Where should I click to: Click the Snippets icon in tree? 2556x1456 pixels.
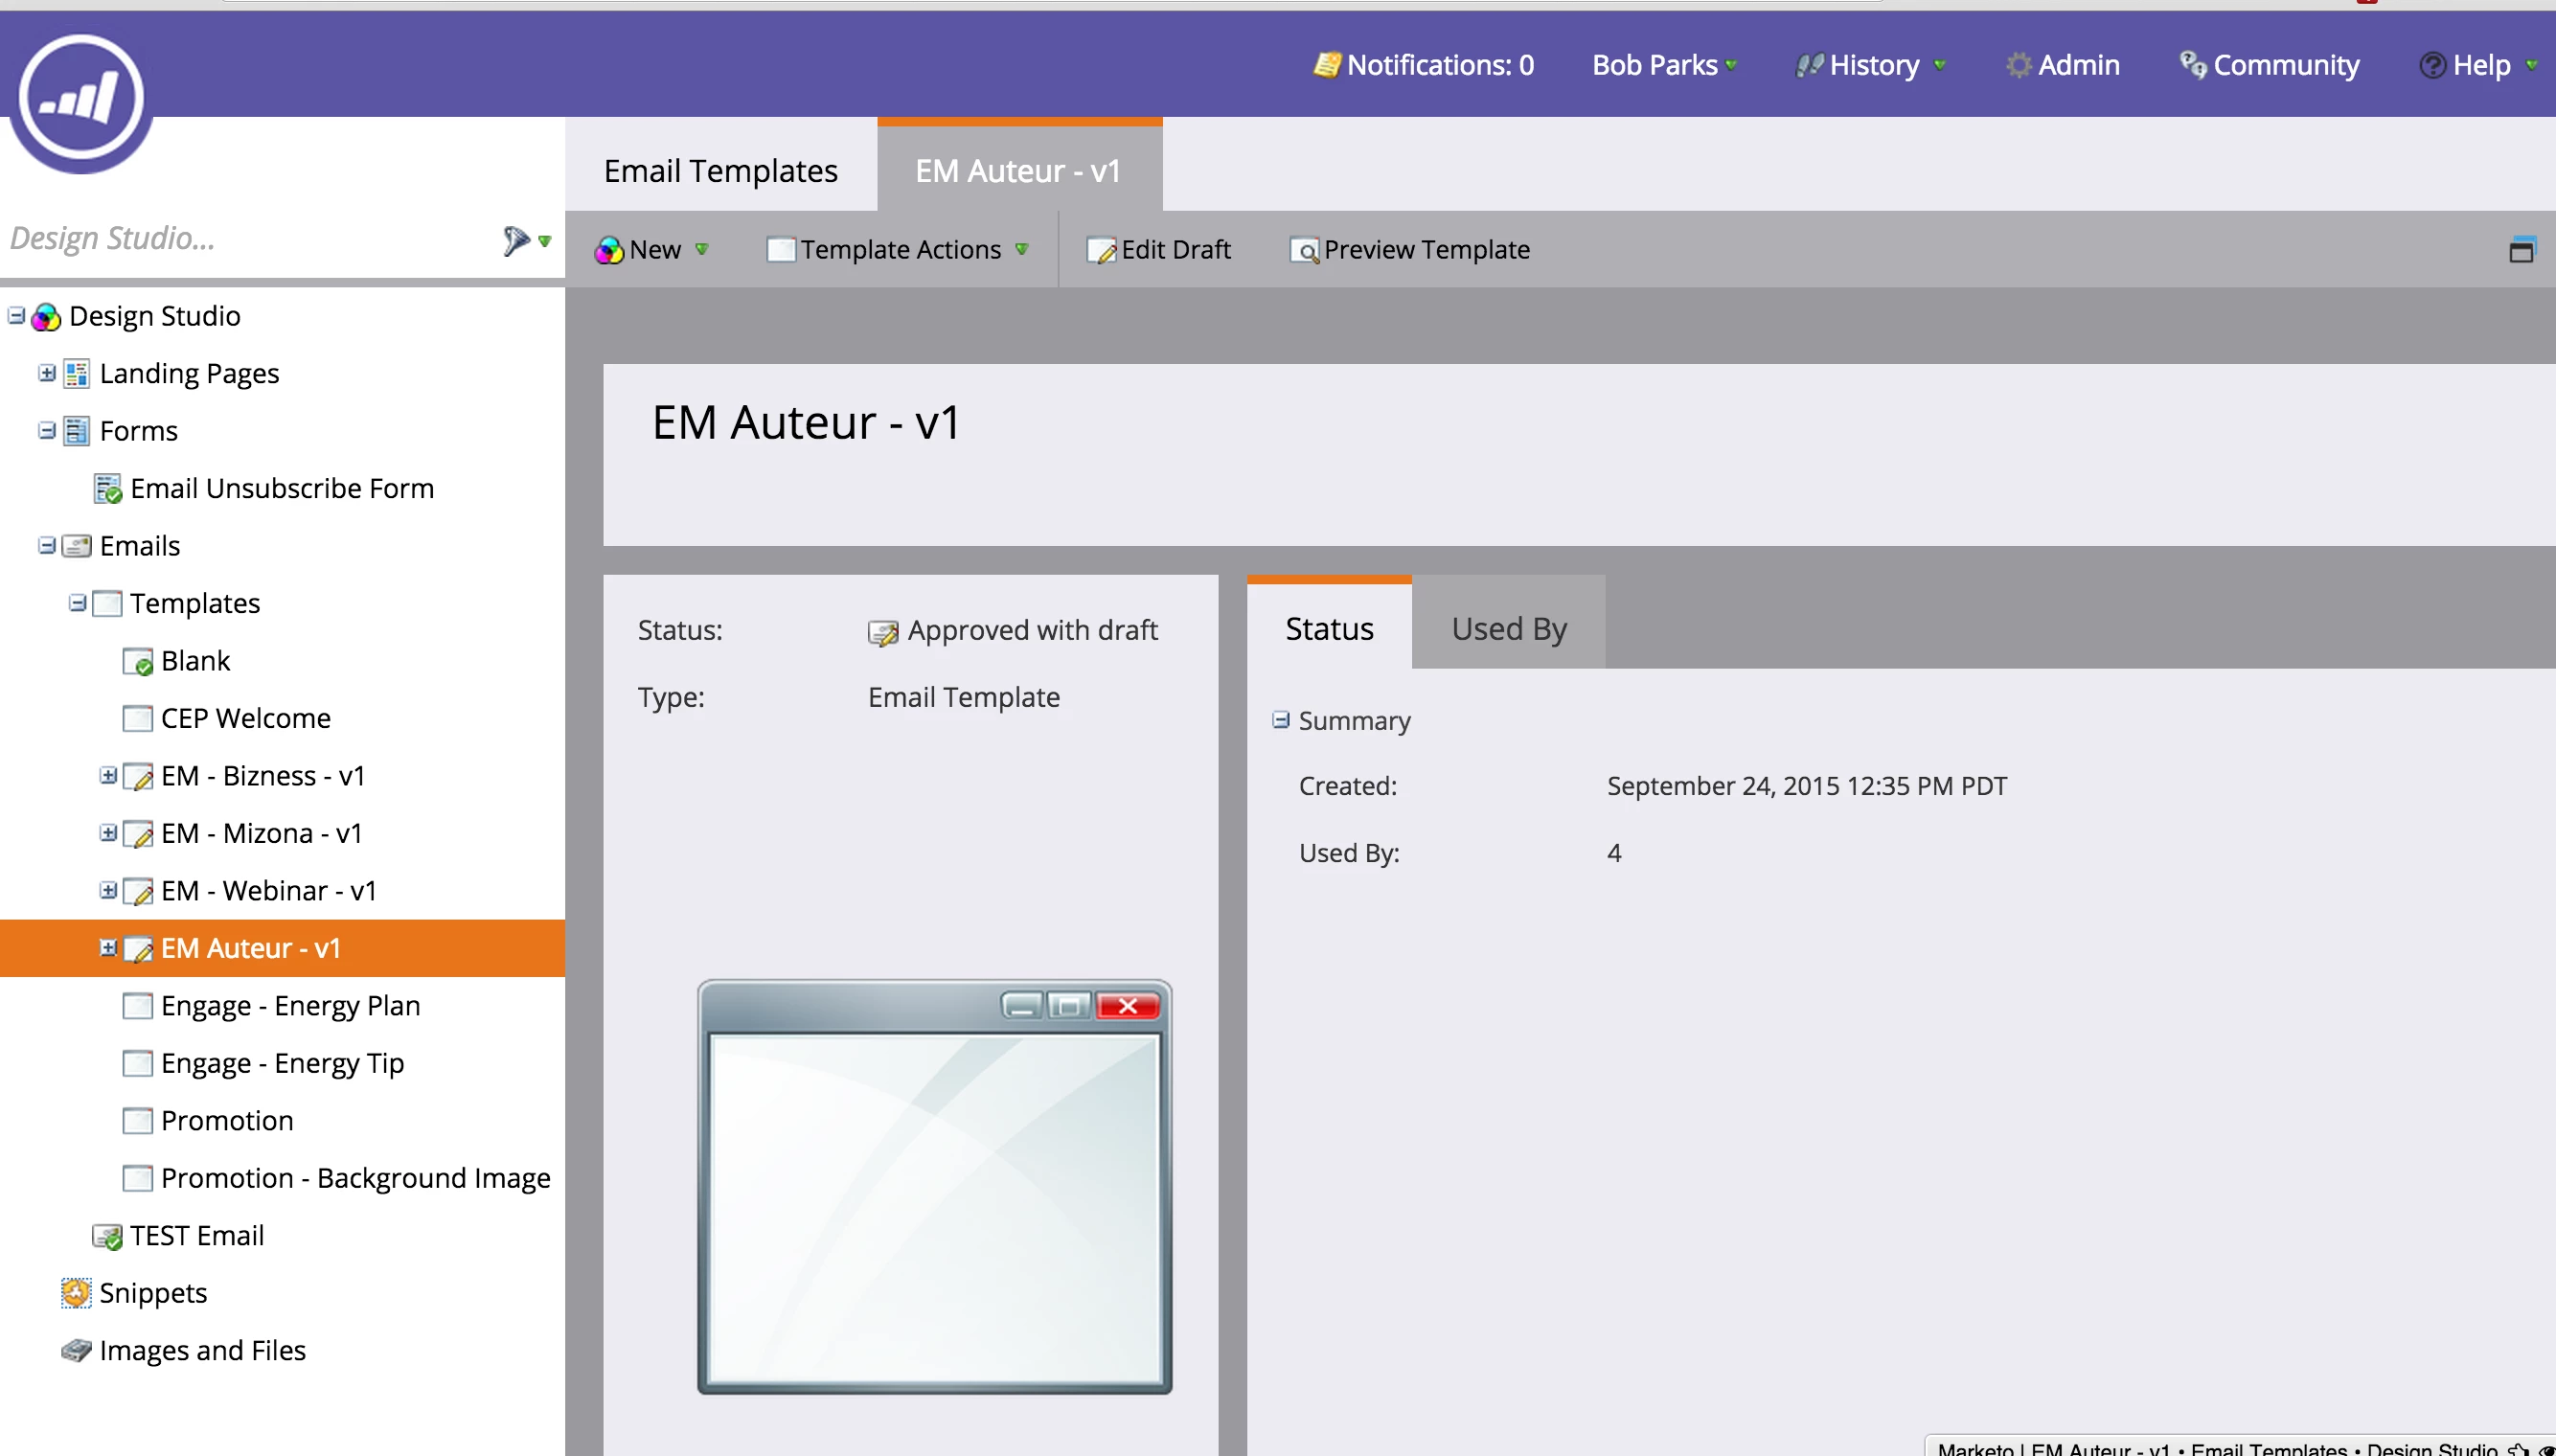[x=75, y=1293]
